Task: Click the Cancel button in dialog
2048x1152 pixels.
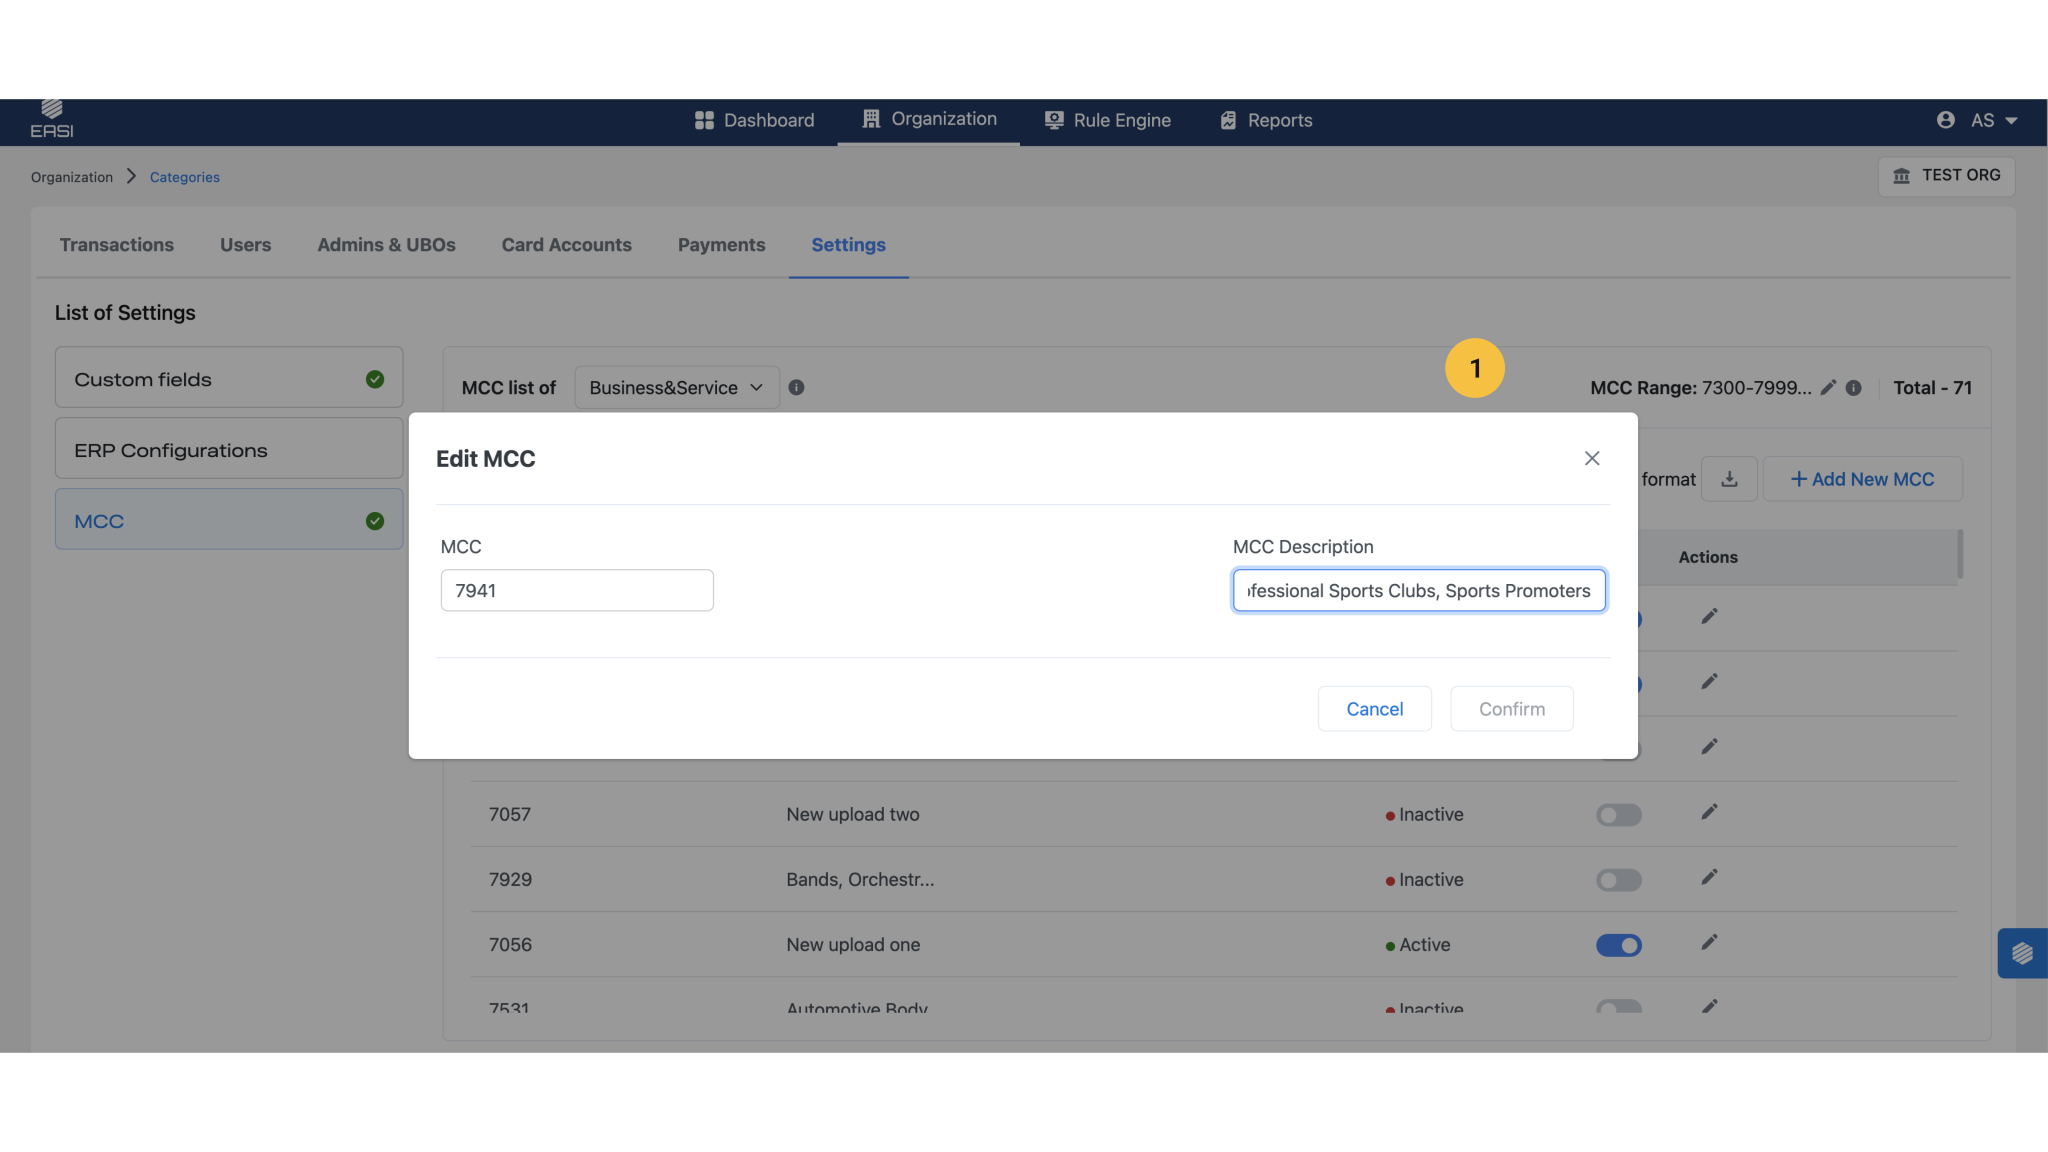Action: [1374, 709]
